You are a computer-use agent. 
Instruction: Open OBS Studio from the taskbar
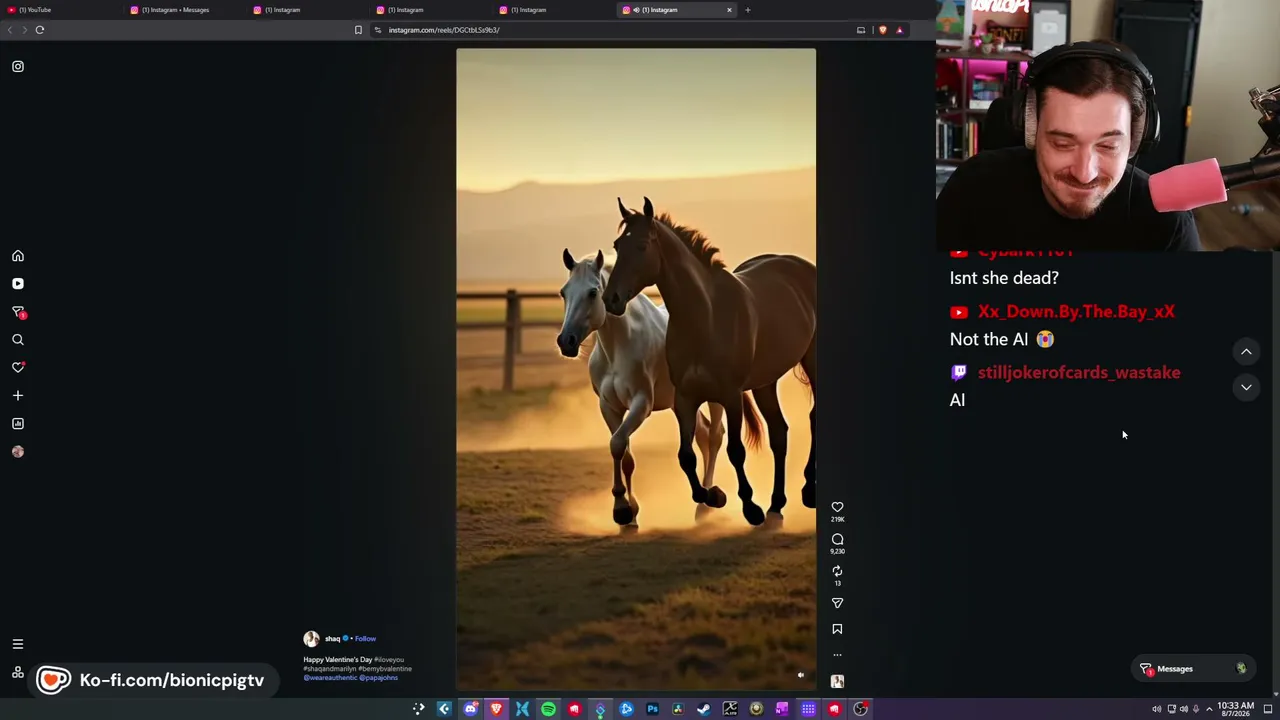860,709
